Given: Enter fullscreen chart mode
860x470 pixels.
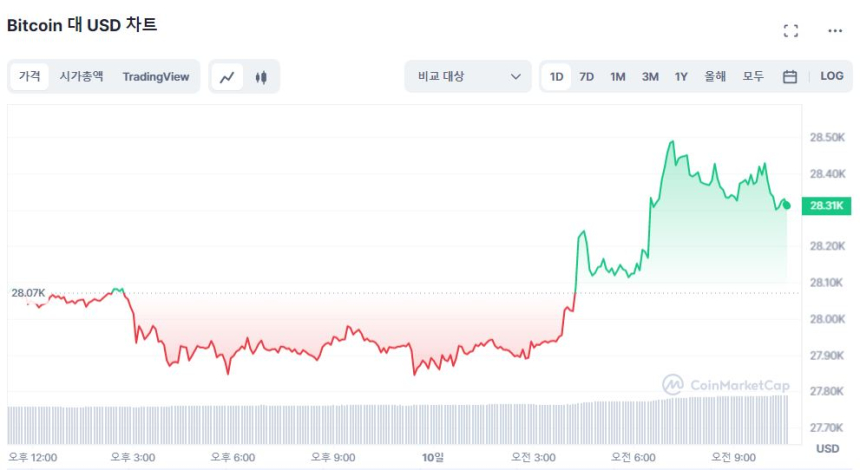Looking at the screenshot, I should point(790,31).
